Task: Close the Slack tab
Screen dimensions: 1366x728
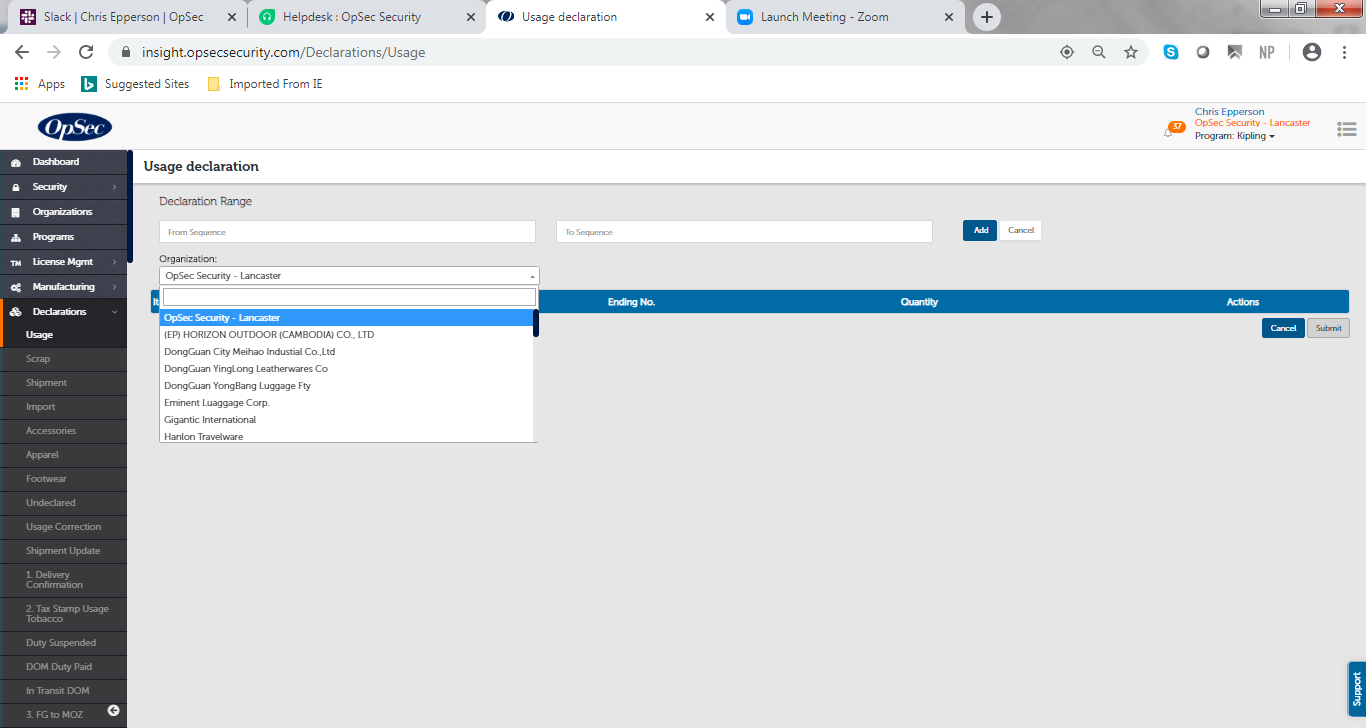Action: pyautogui.click(x=231, y=17)
